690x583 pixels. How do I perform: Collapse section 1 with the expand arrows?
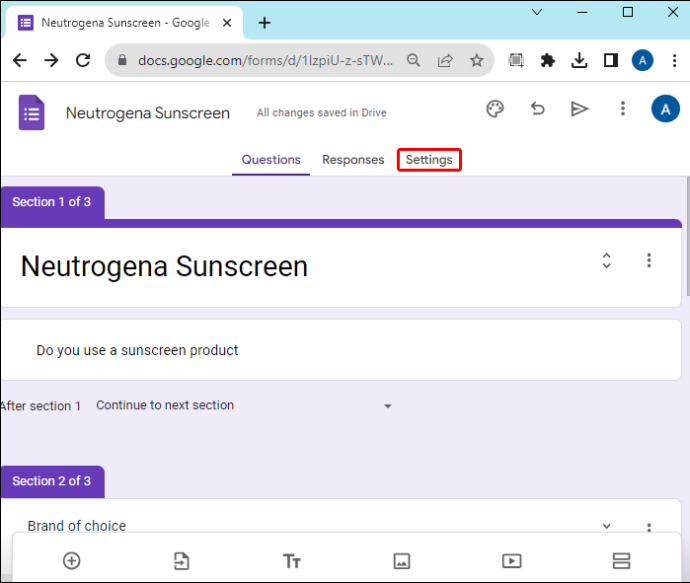click(606, 260)
